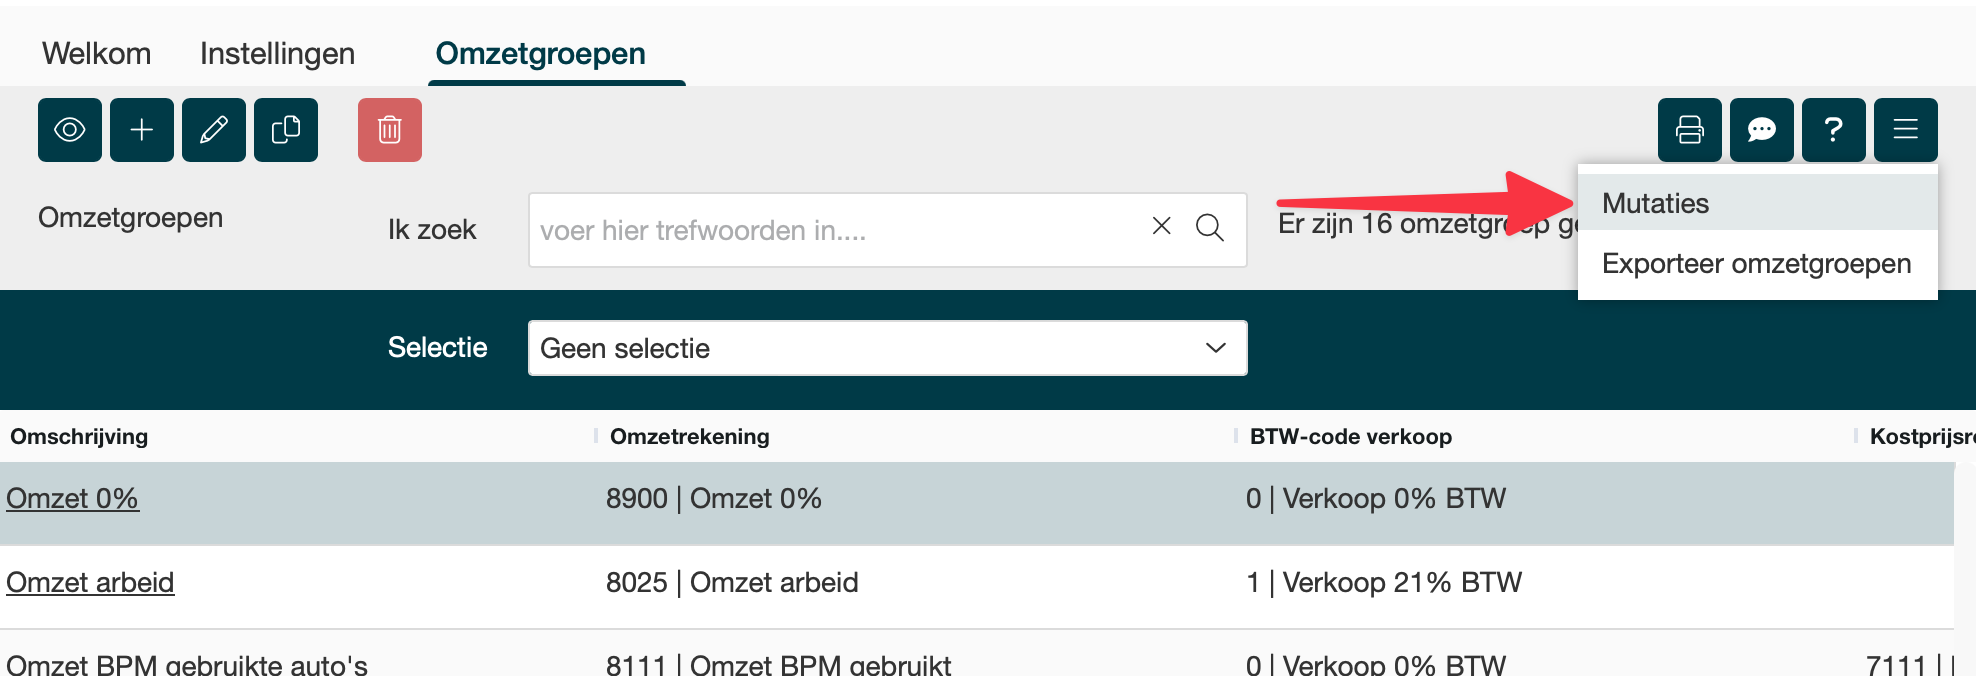The height and width of the screenshot is (676, 1976).
Task: Click the pencil edit icon
Action: 214,130
